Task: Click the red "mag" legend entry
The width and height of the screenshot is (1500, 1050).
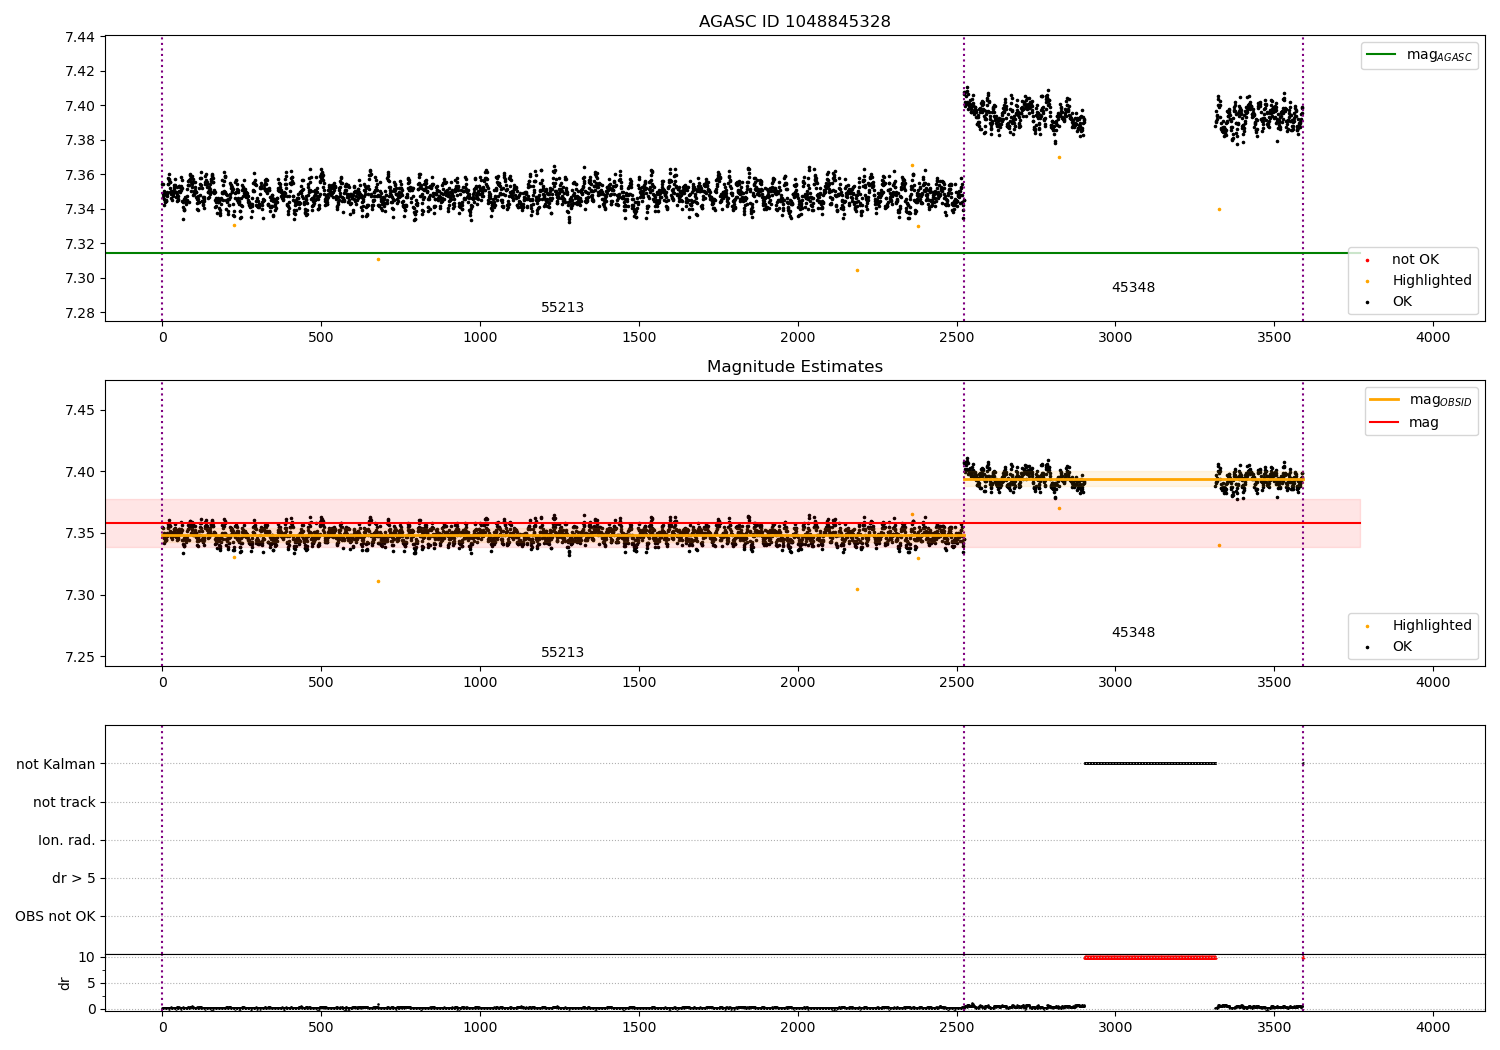Action: tap(1404, 422)
